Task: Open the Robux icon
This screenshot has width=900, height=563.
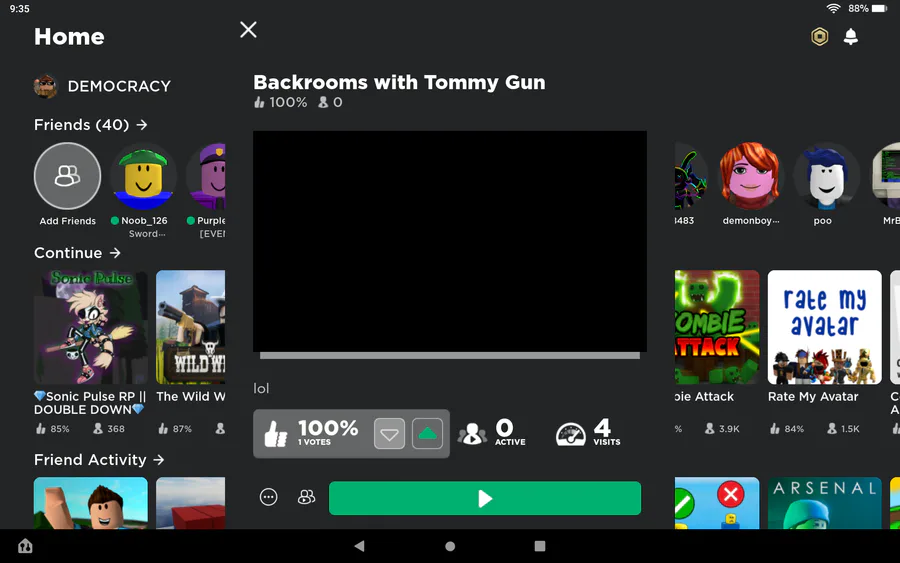Action: (x=820, y=37)
